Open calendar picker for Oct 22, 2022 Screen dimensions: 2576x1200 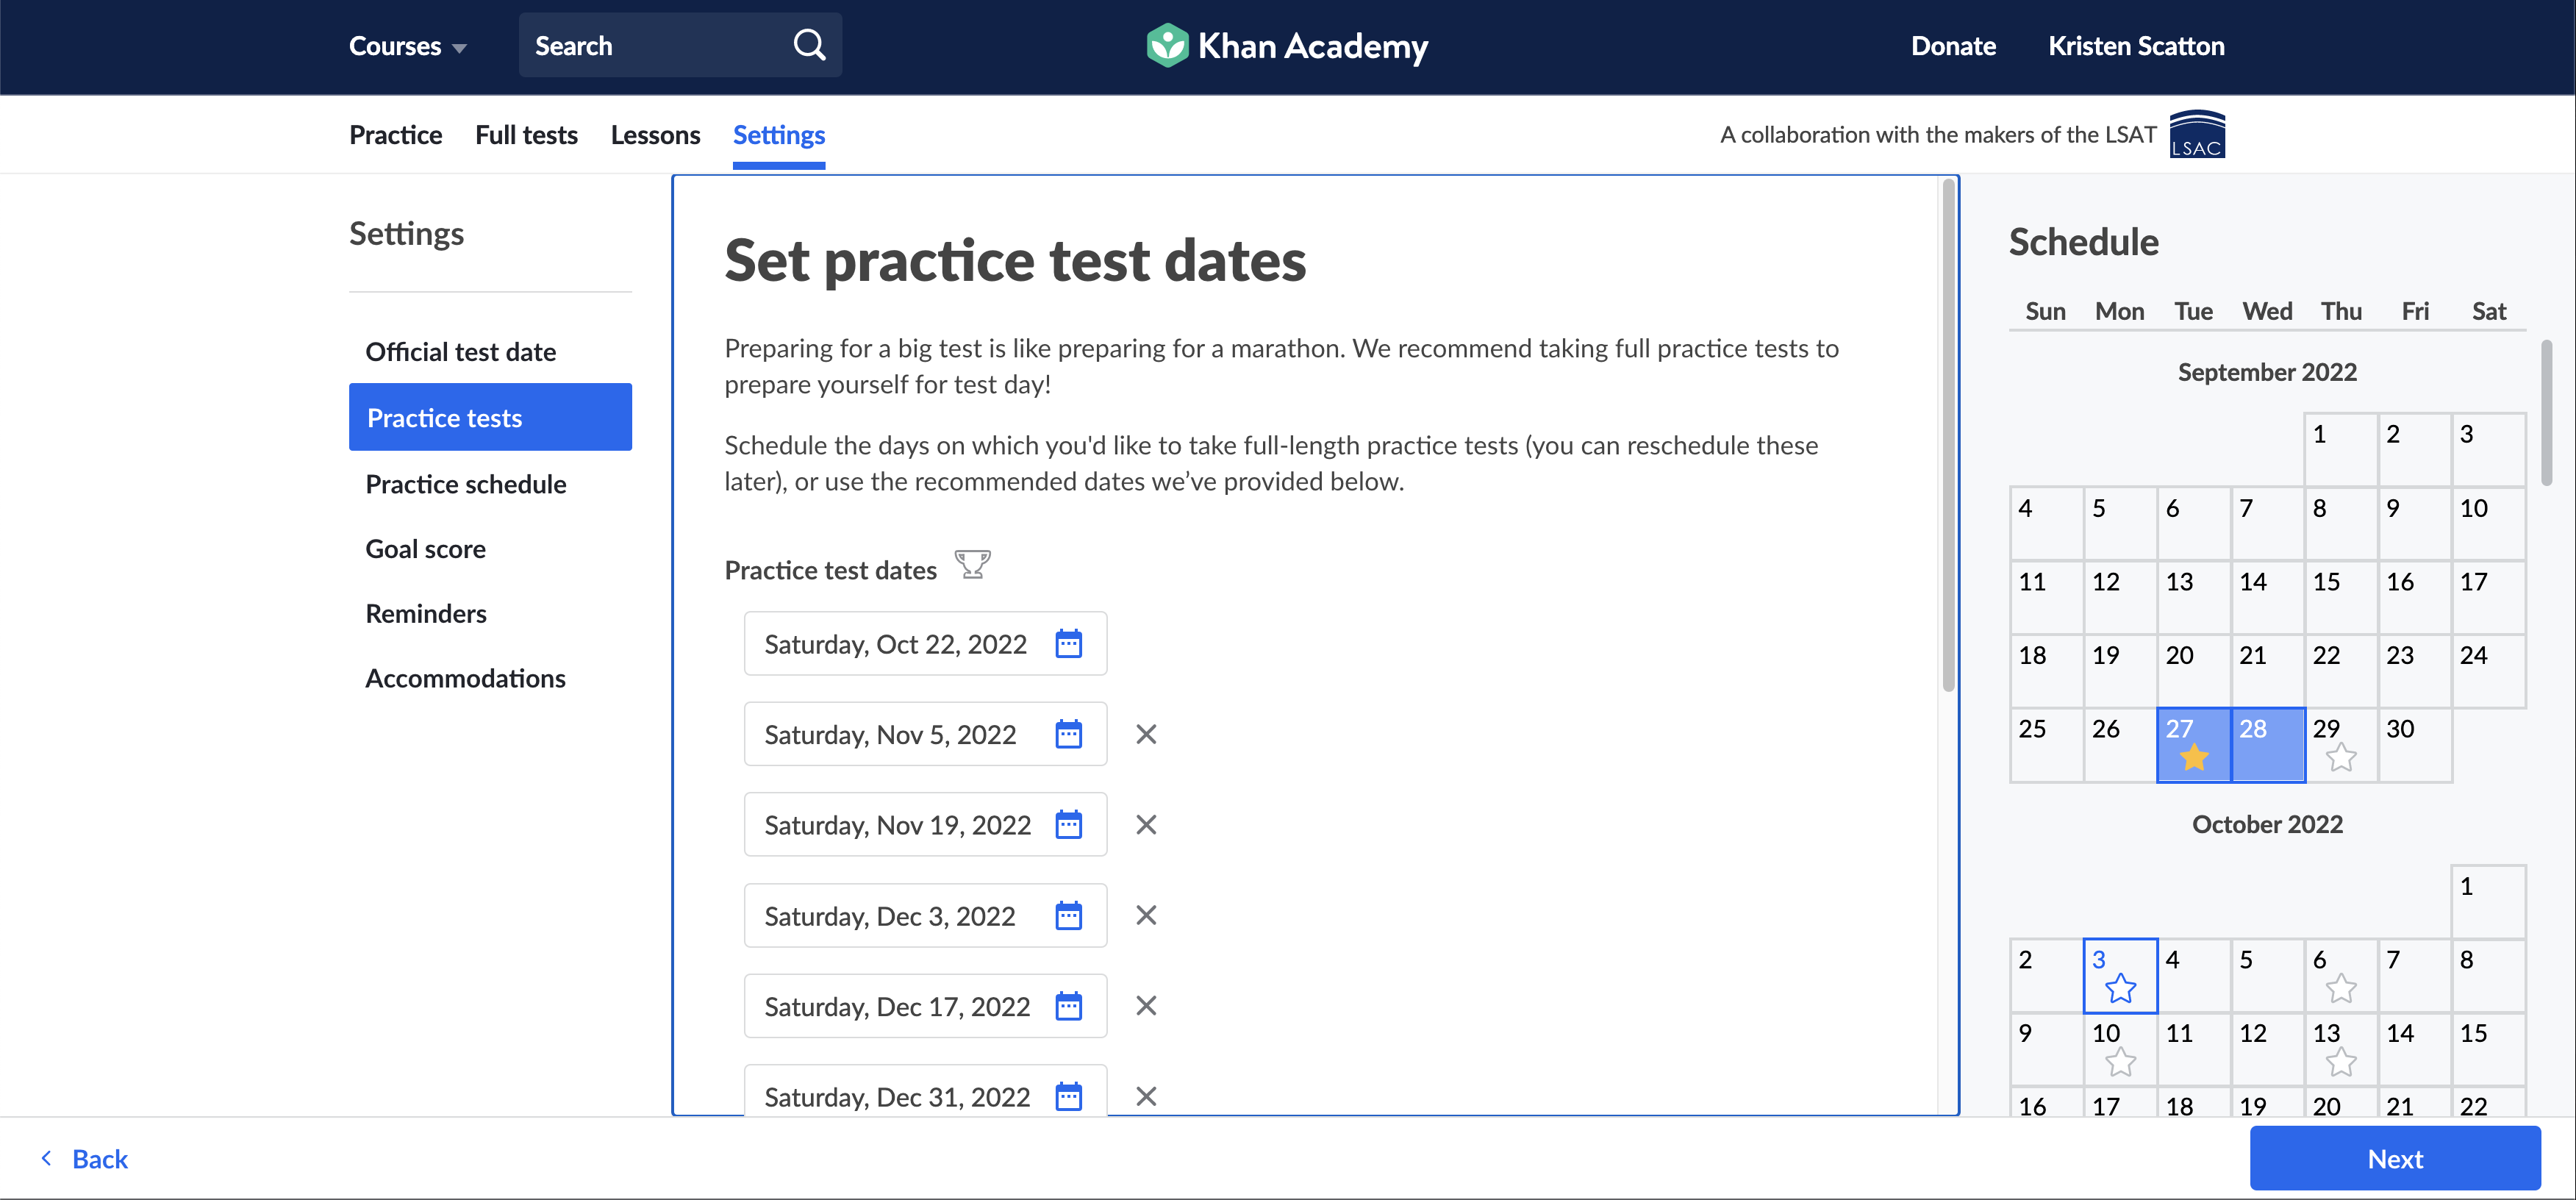point(1068,644)
